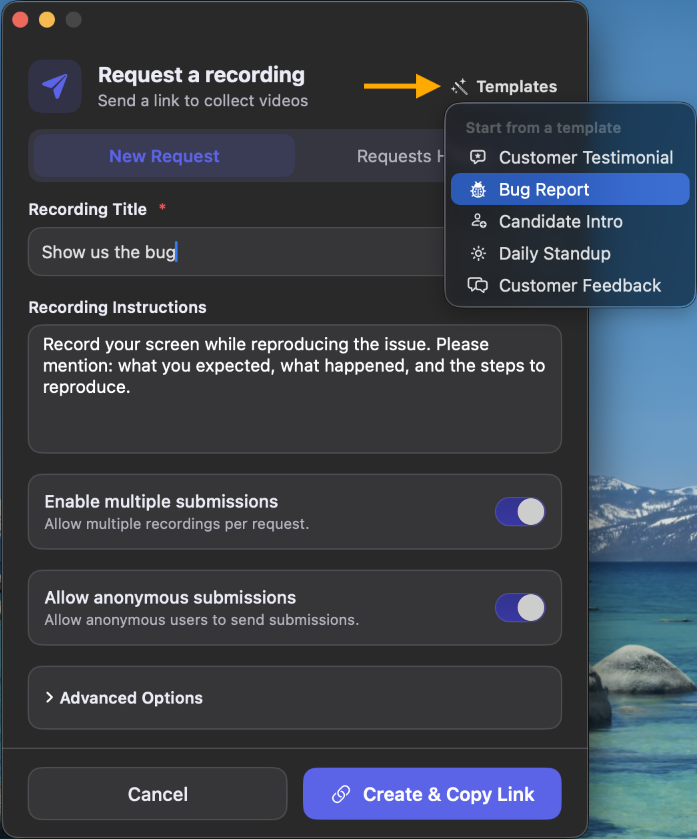
Task: Click the 'Request a recording' heading
Action: click(201, 75)
